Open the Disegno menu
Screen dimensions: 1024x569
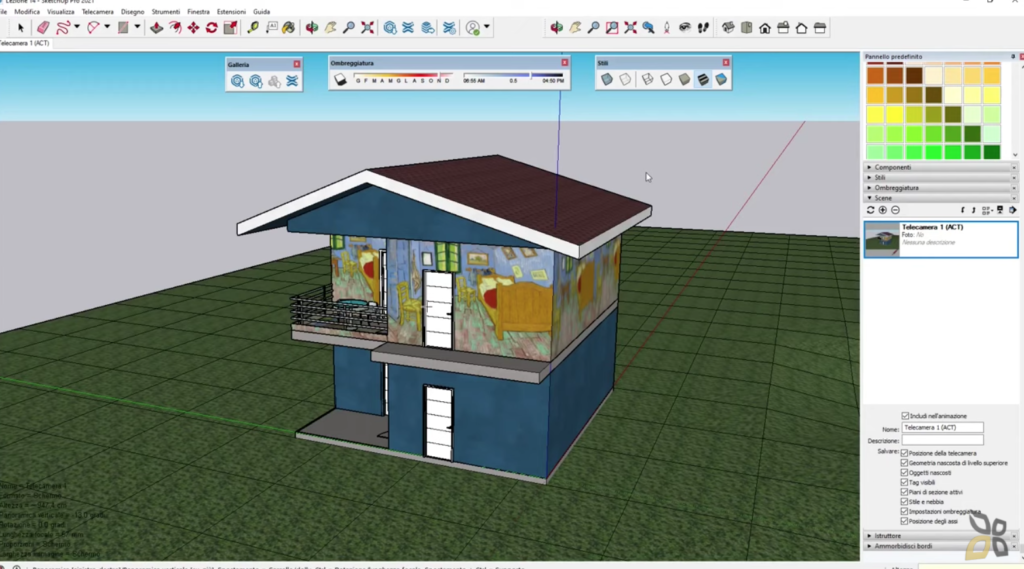coord(133,12)
